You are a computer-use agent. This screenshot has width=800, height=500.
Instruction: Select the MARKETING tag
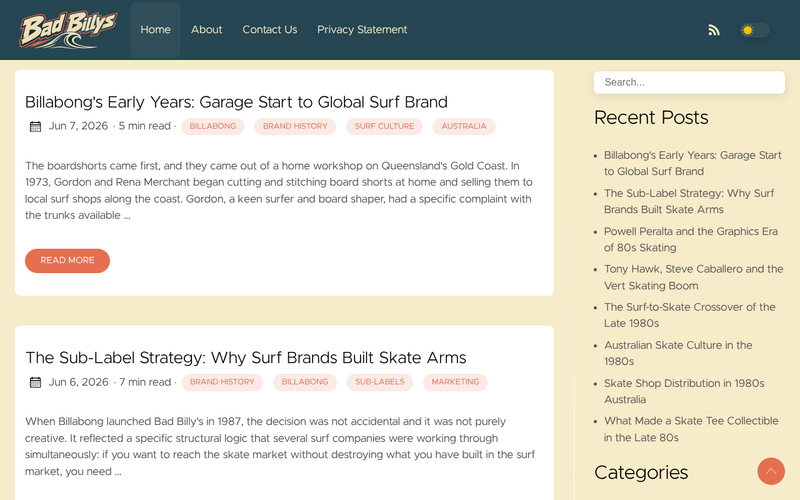[455, 382]
